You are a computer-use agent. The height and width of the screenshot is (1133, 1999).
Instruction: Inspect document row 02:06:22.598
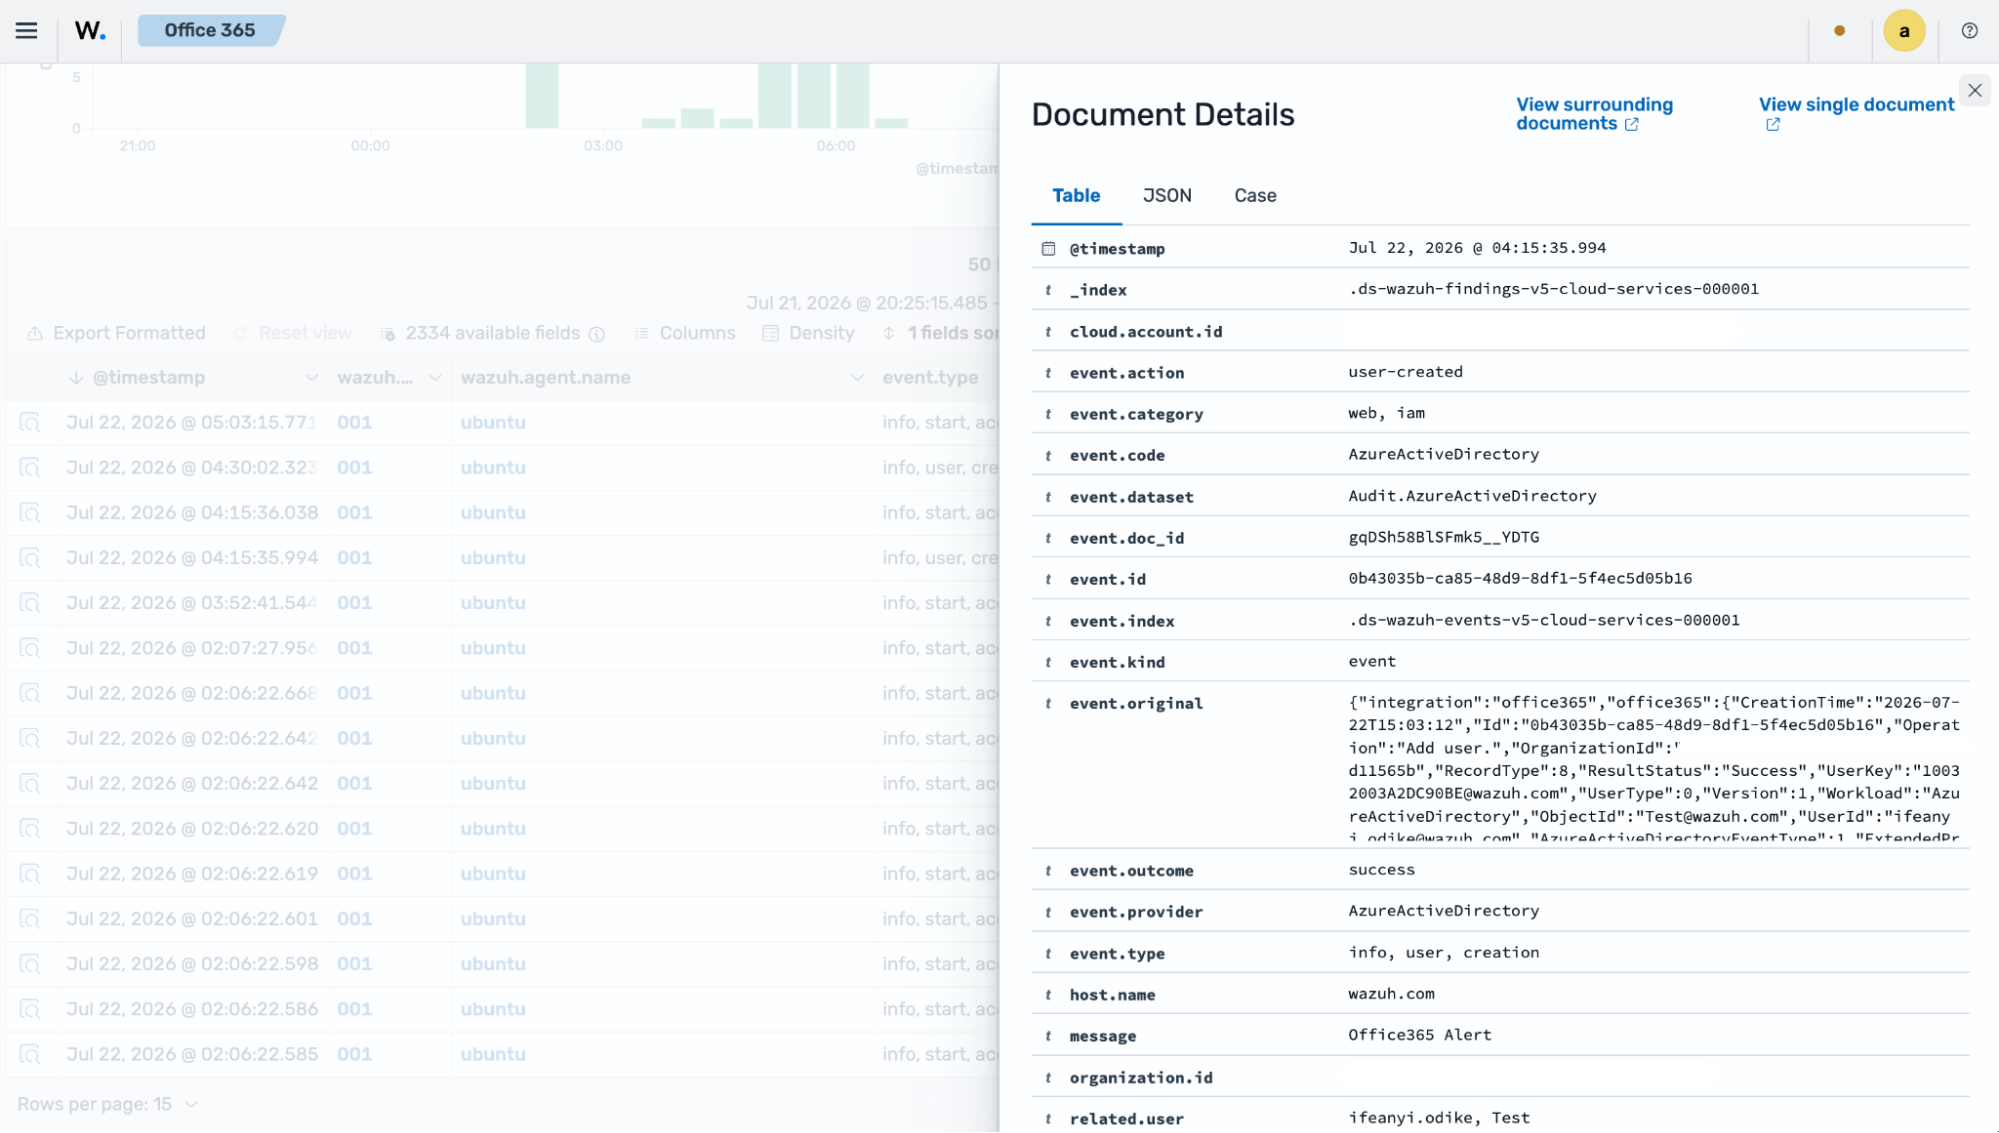tap(30, 964)
